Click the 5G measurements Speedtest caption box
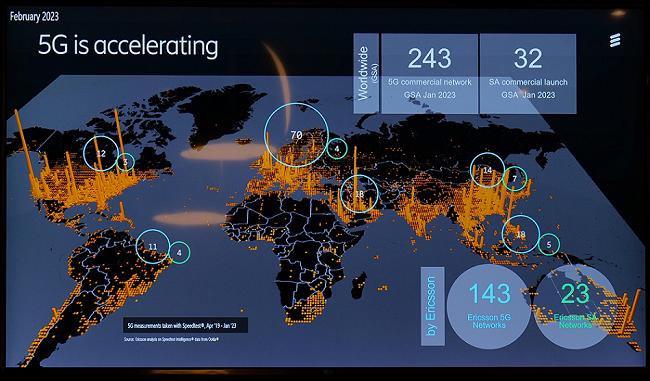Screen dimensions: 650x381 click(x=185, y=325)
